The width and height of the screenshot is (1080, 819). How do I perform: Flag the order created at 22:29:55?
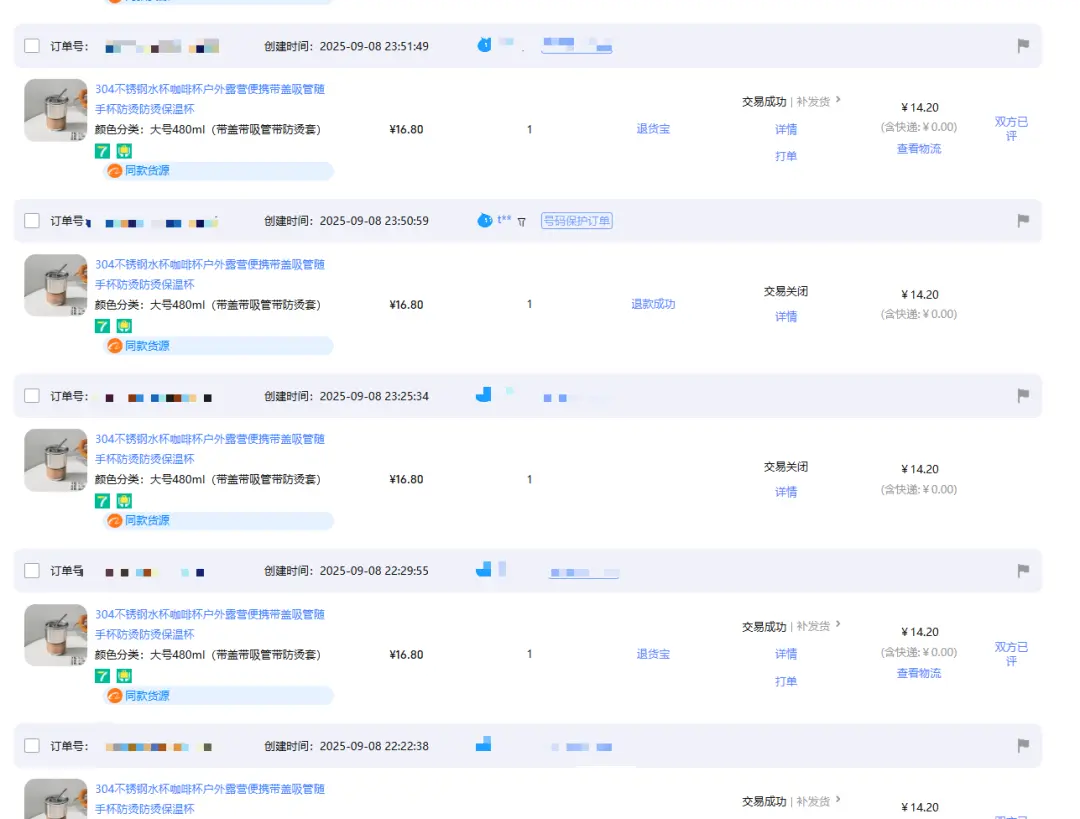tap(1023, 571)
